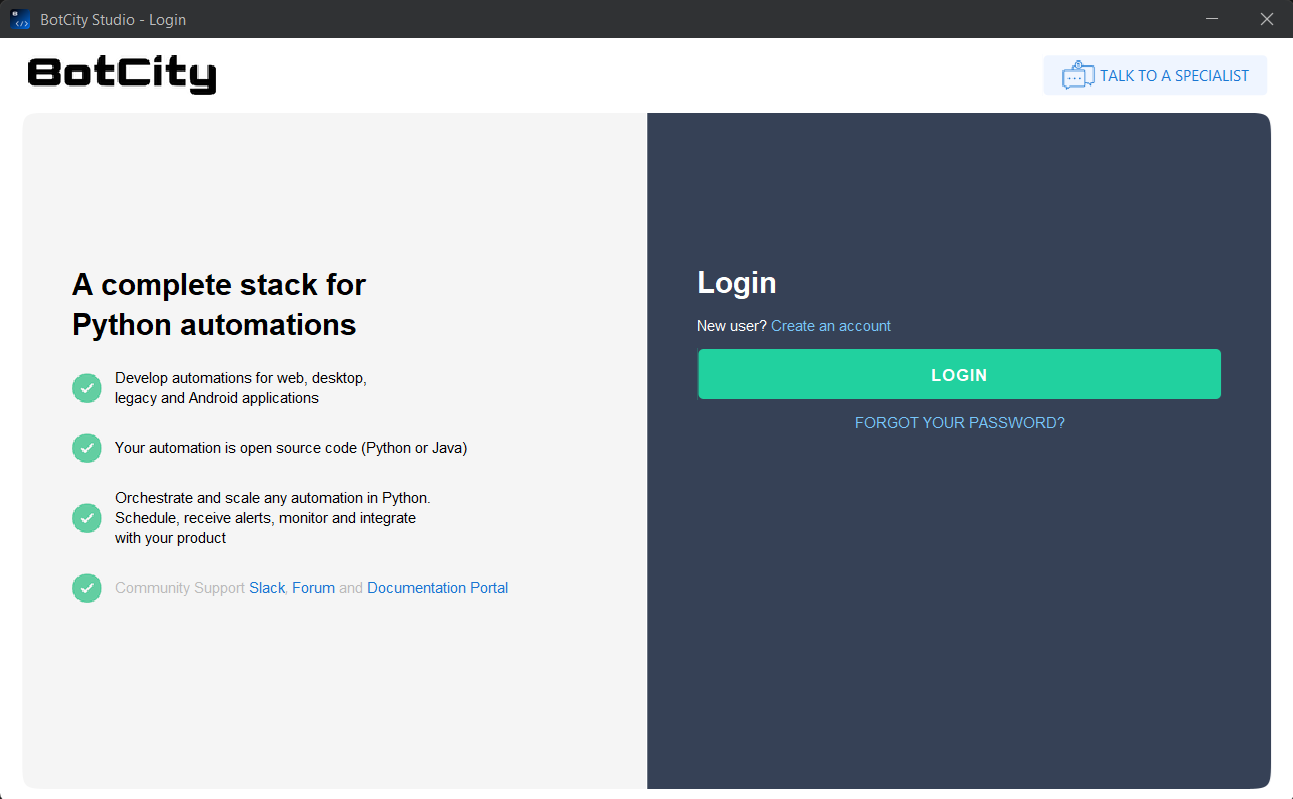The width and height of the screenshot is (1293, 799).
Task: Open the Slack community link
Action: 267,588
